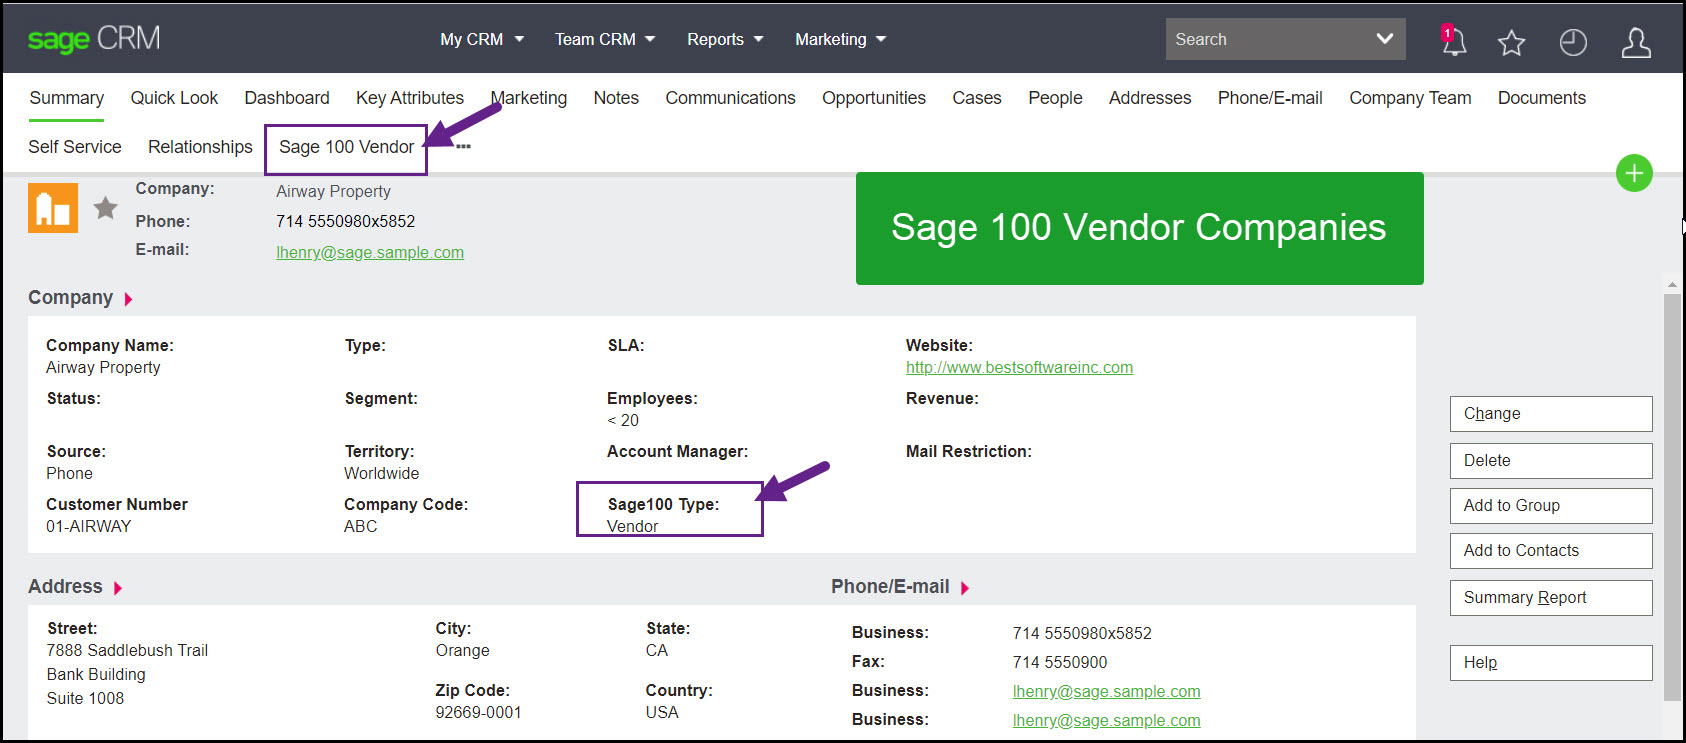Click the Summary Report button

(1551, 598)
